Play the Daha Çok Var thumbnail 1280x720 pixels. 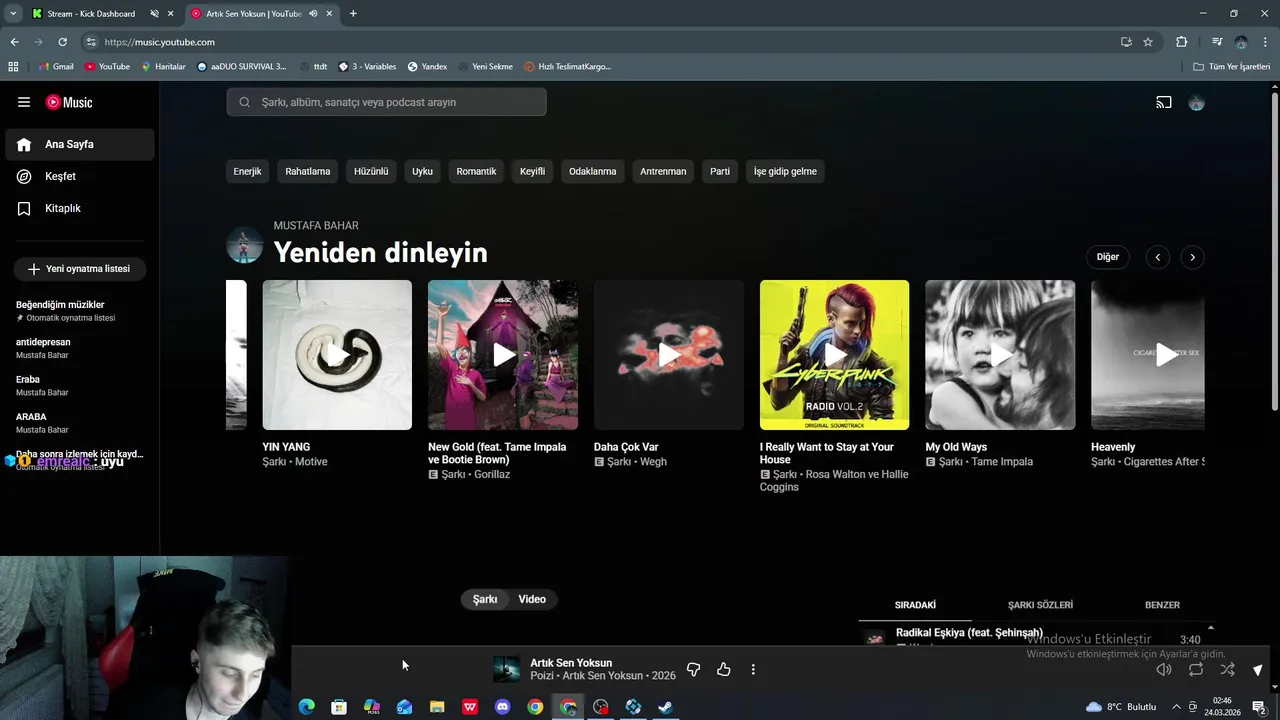pos(669,355)
